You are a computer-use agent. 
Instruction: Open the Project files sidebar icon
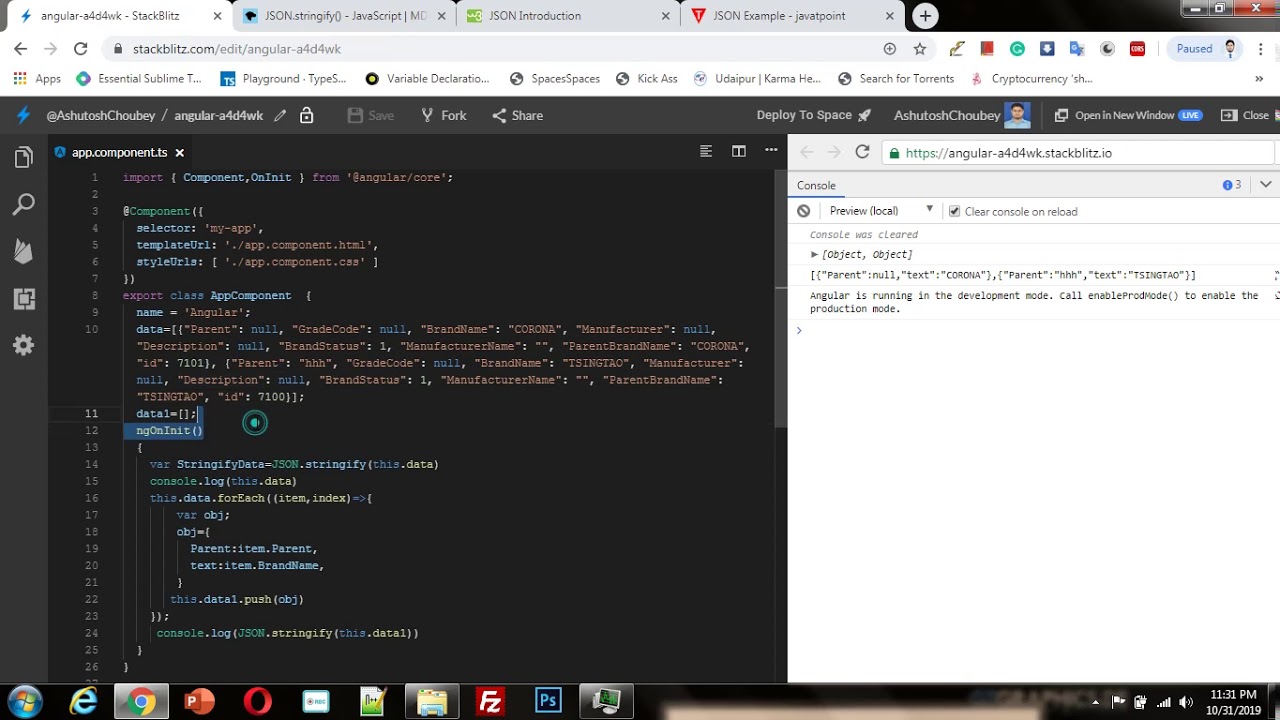(x=24, y=158)
